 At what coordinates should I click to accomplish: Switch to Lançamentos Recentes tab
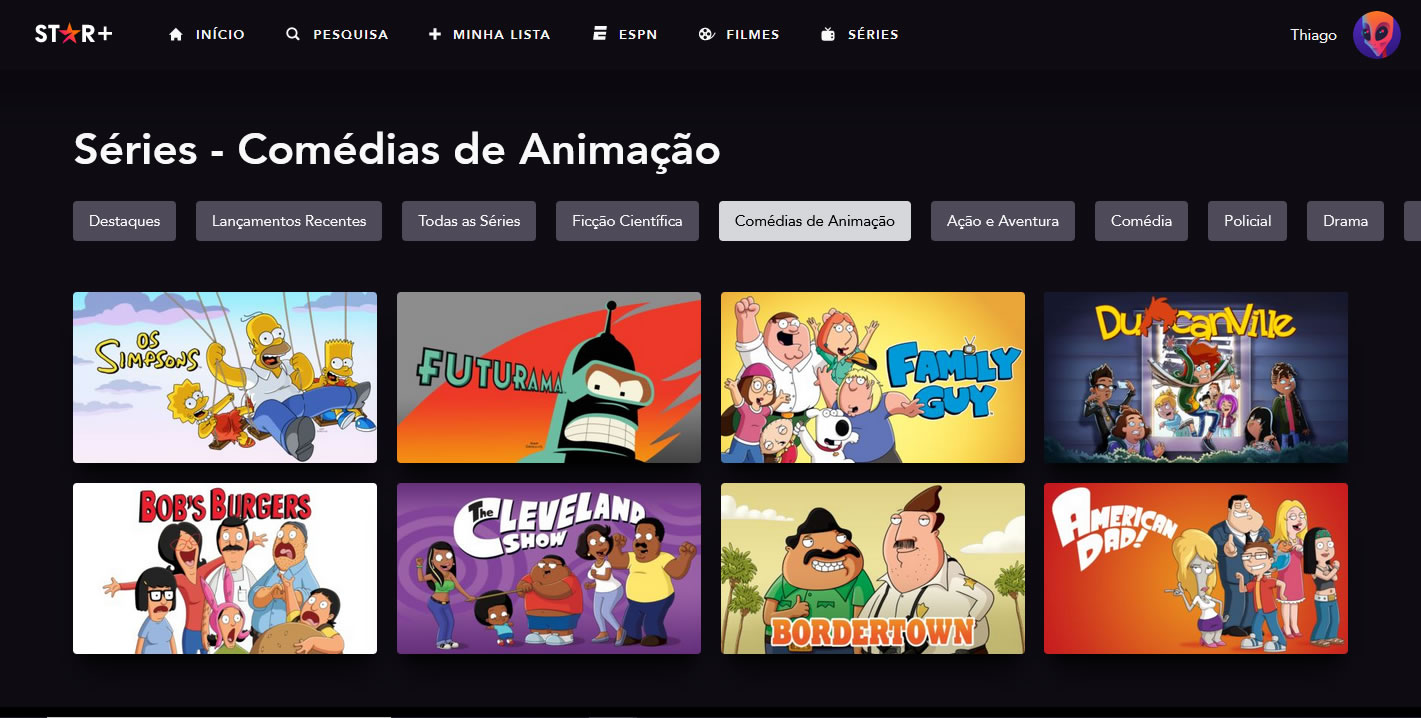(289, 221)
